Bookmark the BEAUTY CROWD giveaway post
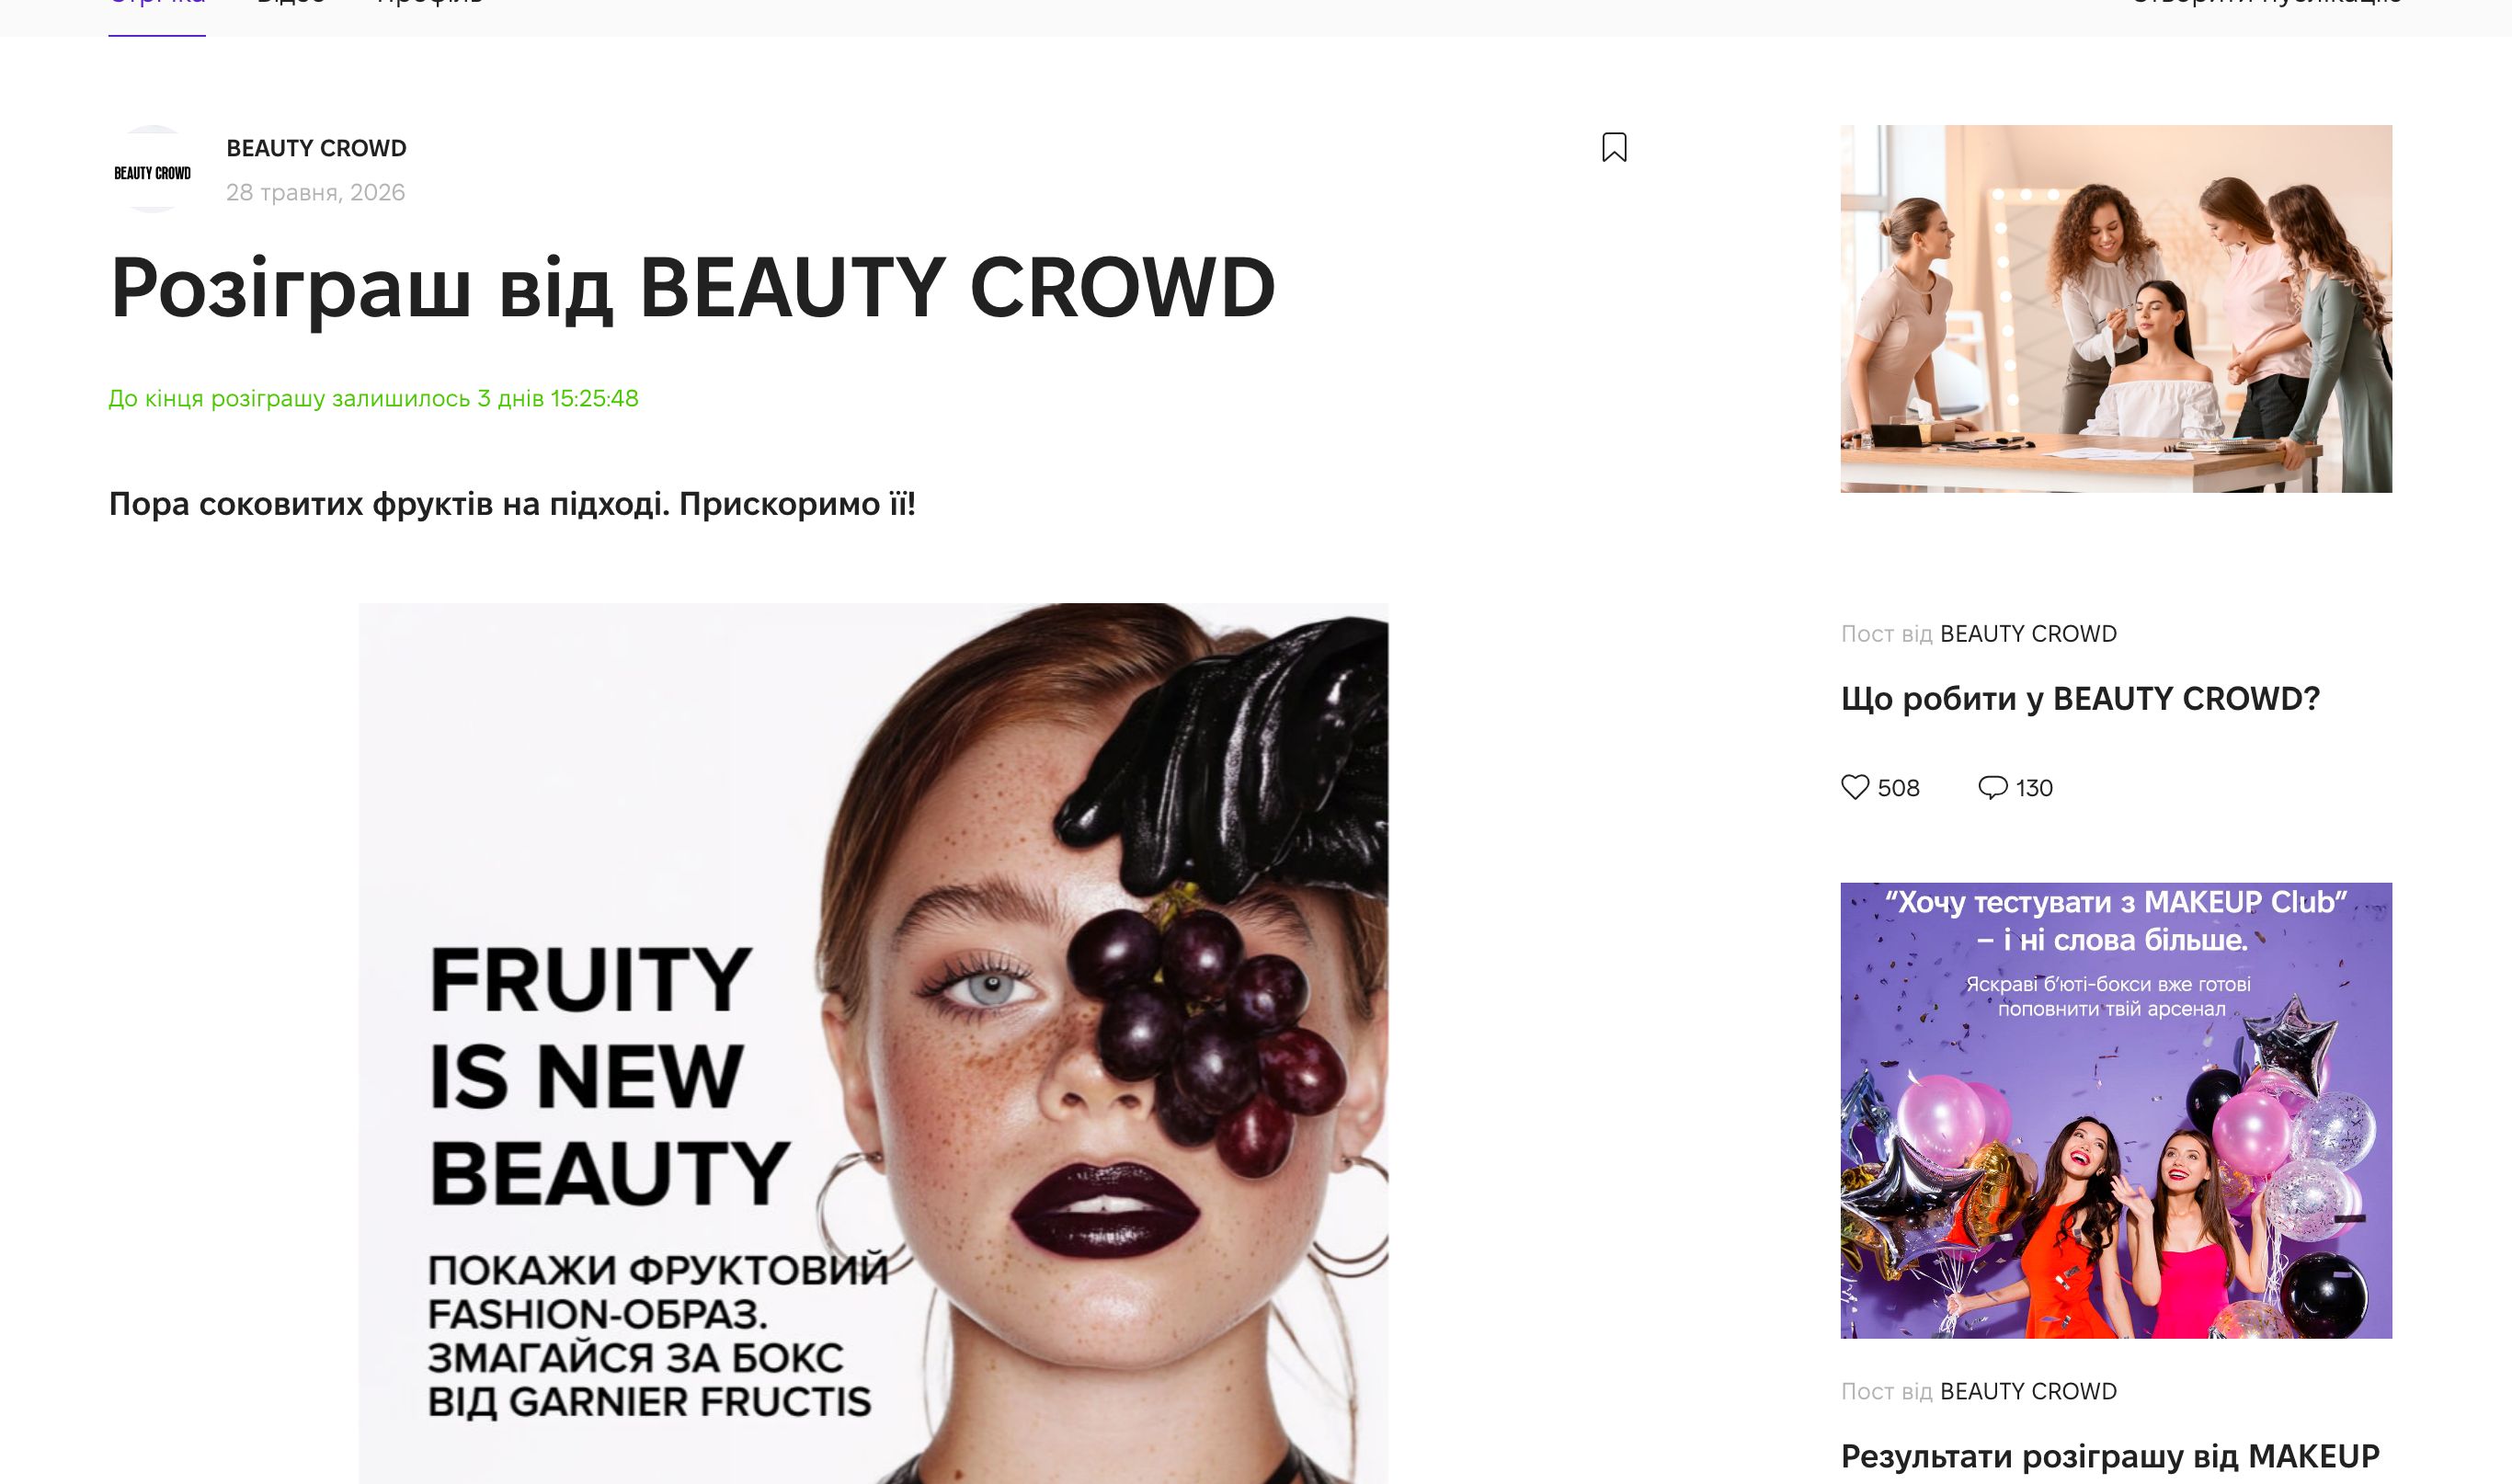Viewport: 2512px width, 1484px height. click(1614, 147)
